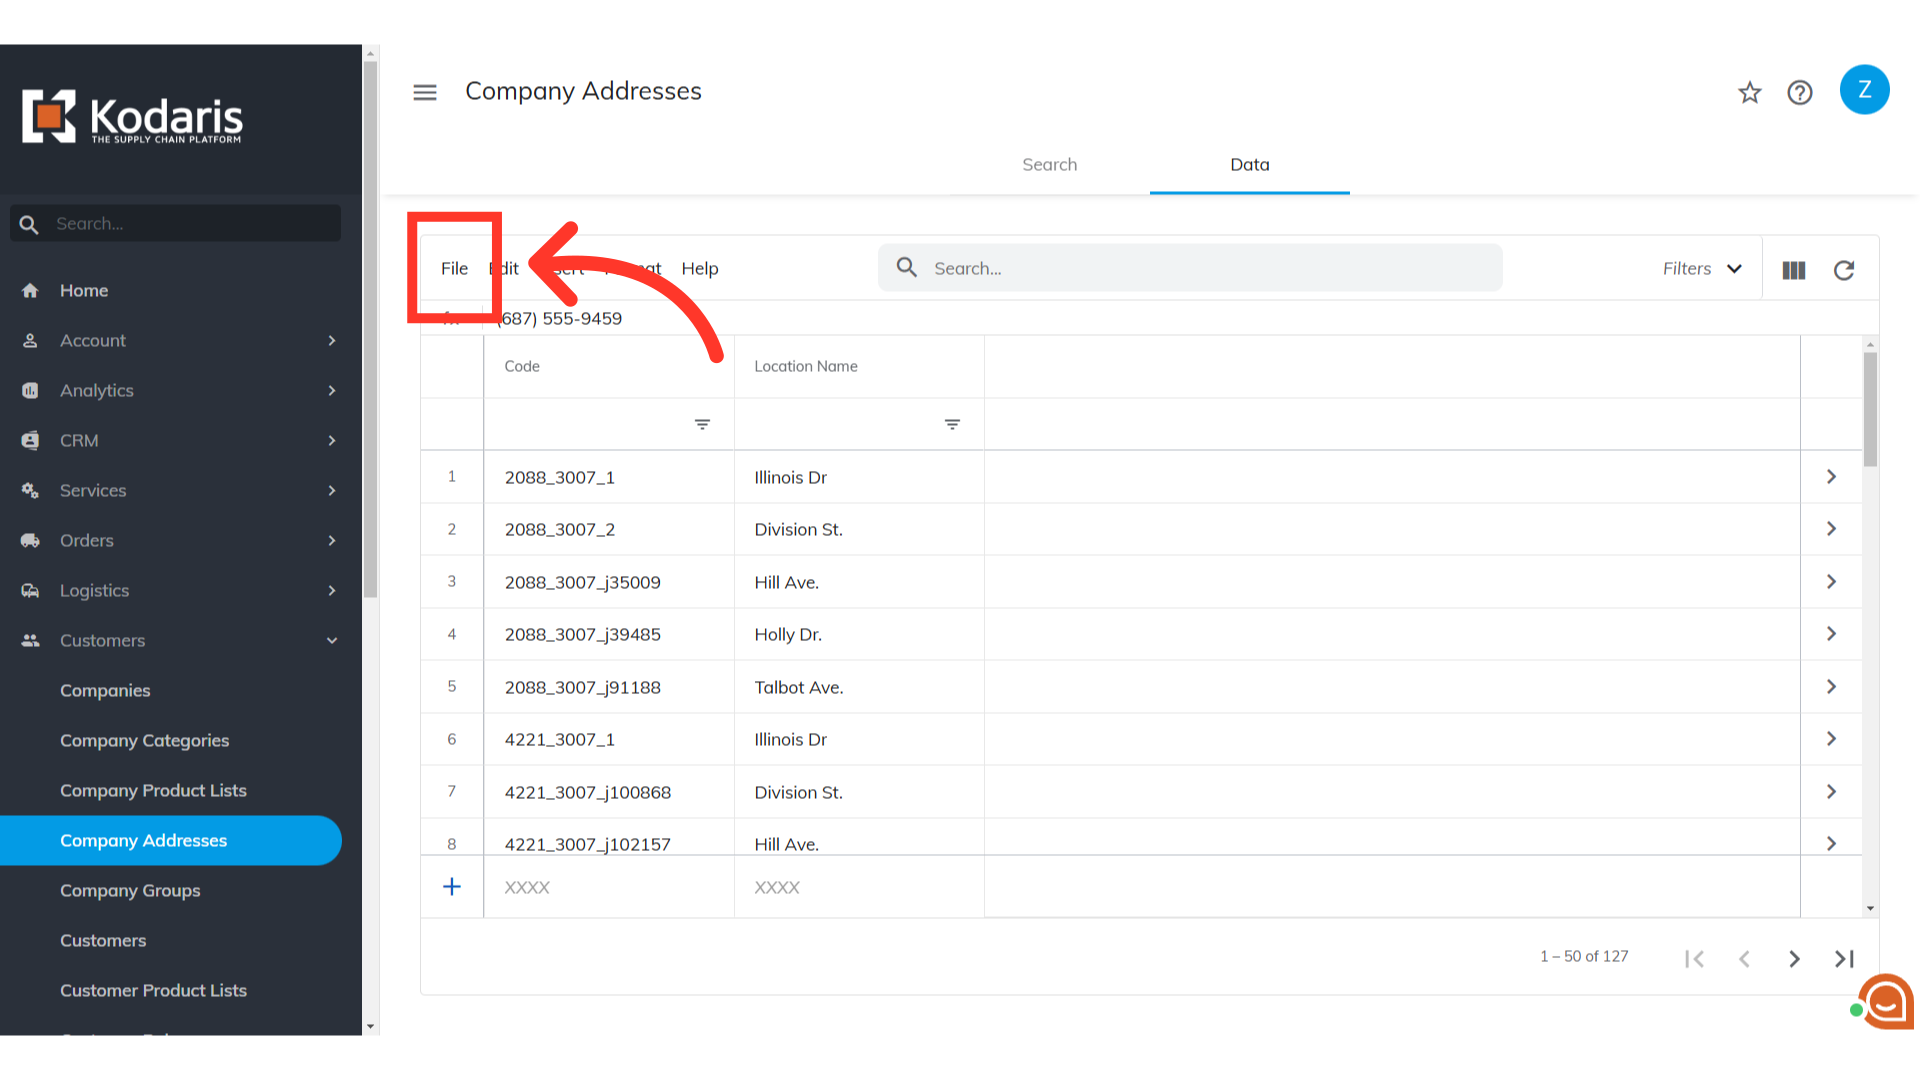This screenshot has height=1080, width=1920.
Task: Open the Z user avatar
Action: pos(1864,90)
